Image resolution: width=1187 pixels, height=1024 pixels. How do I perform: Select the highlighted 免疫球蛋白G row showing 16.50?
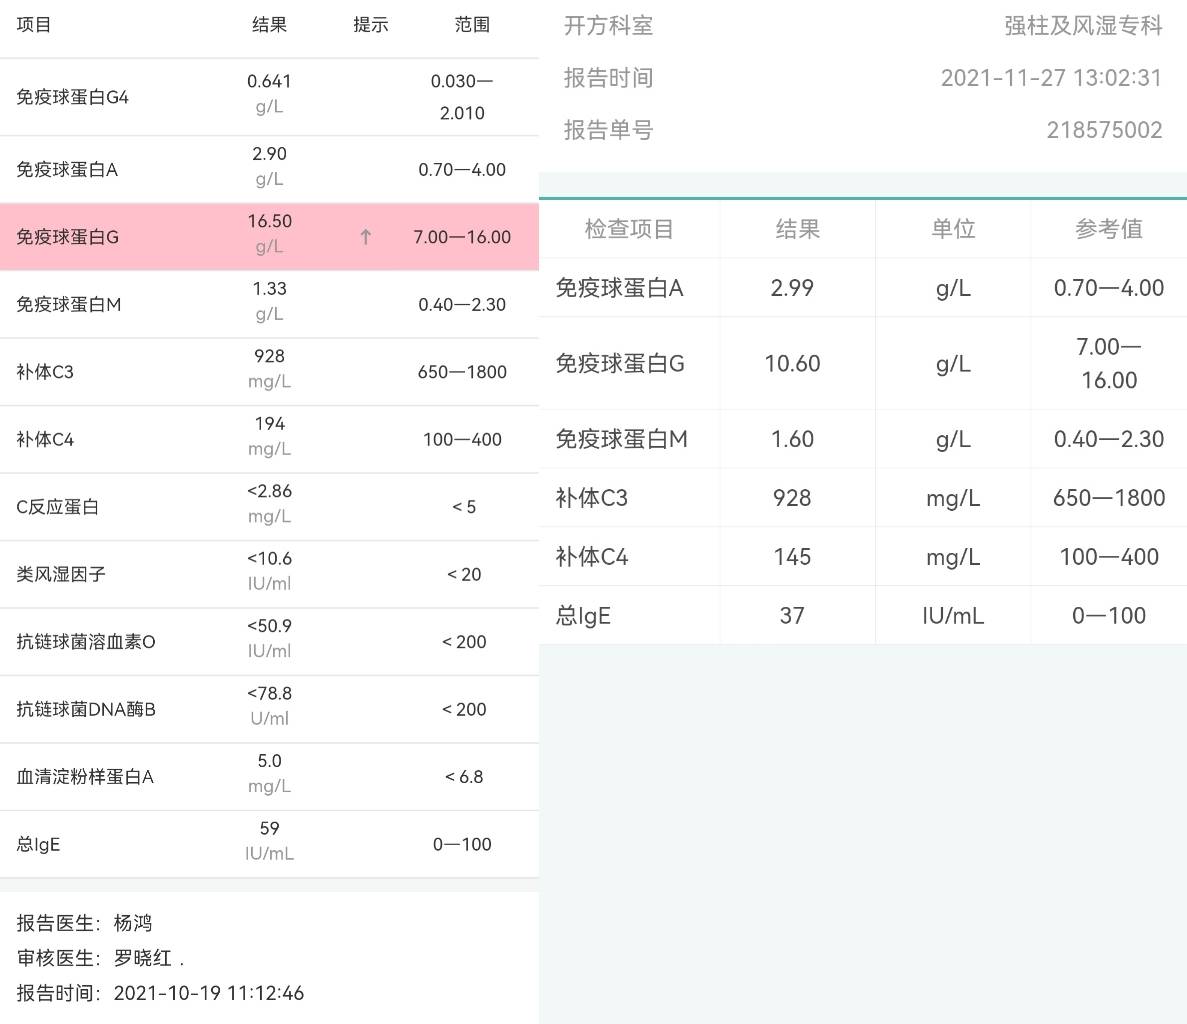click(x=269, y=237)
